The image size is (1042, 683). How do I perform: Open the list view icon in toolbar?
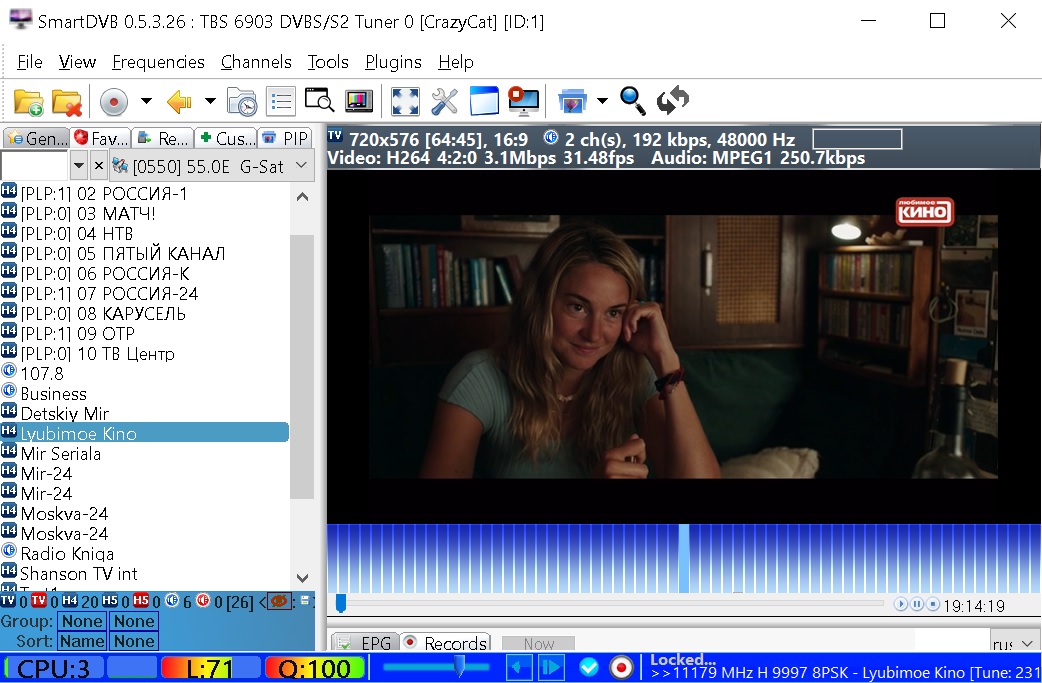[280, 102]
